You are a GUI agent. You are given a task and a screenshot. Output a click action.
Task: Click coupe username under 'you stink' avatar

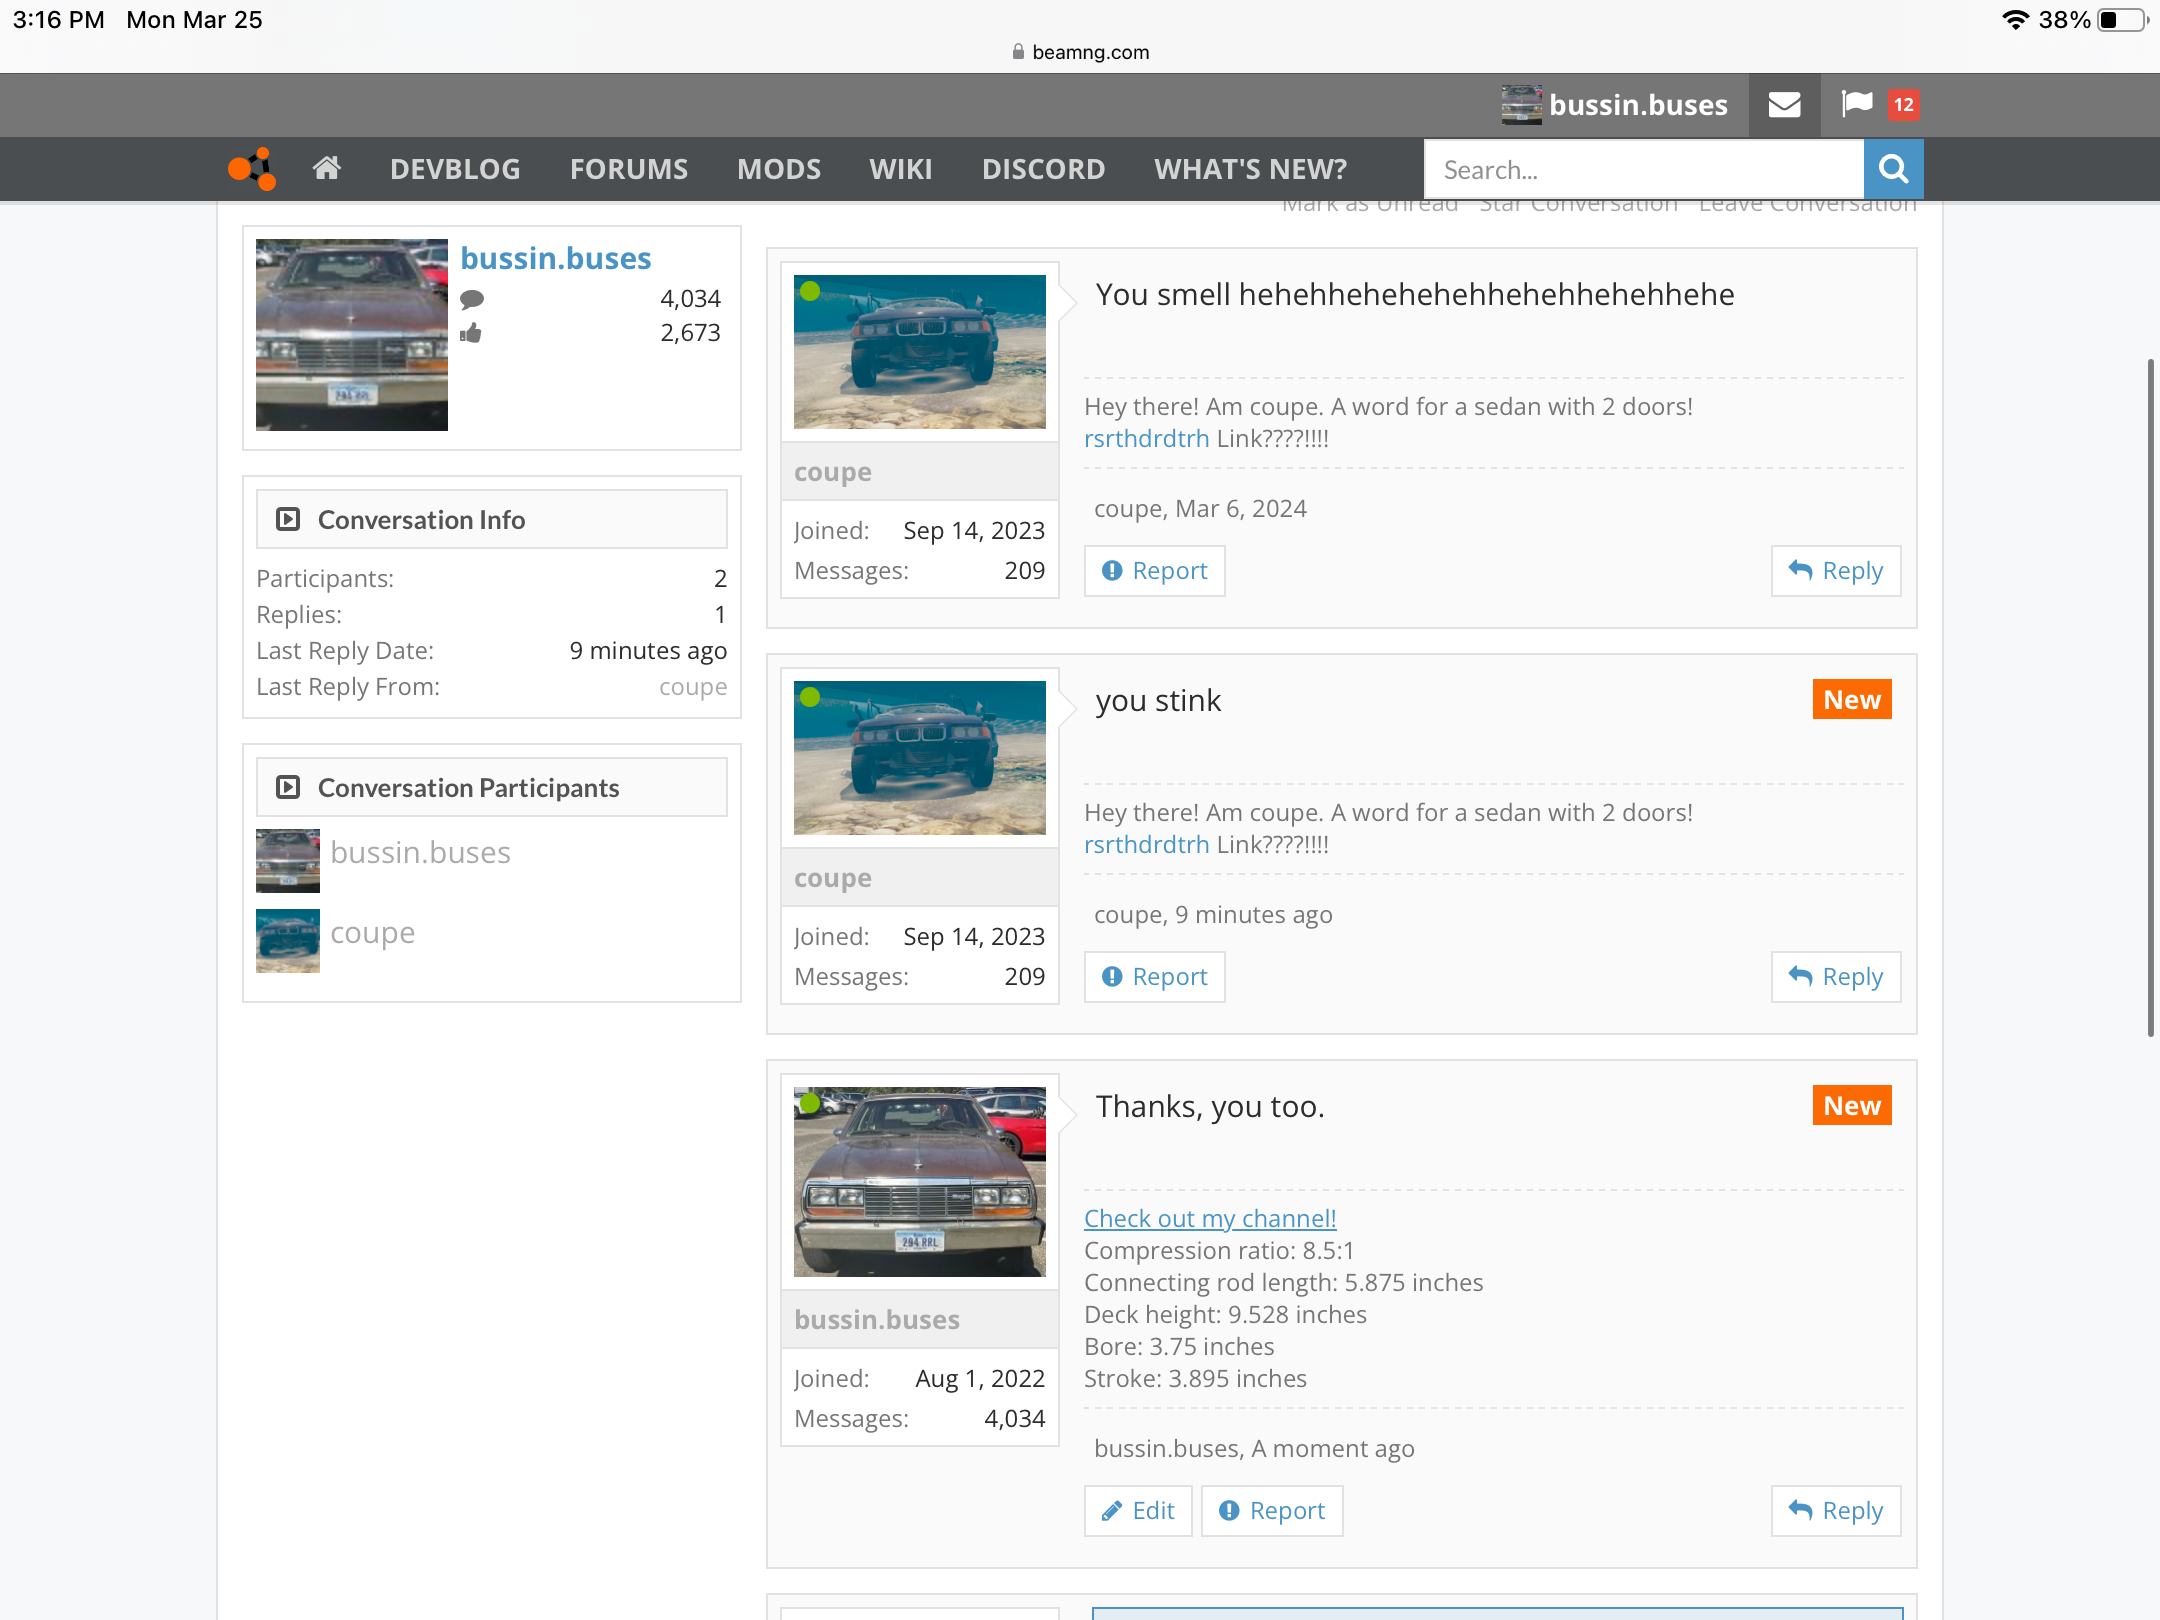pyautogui.click(x=833, y=878)
